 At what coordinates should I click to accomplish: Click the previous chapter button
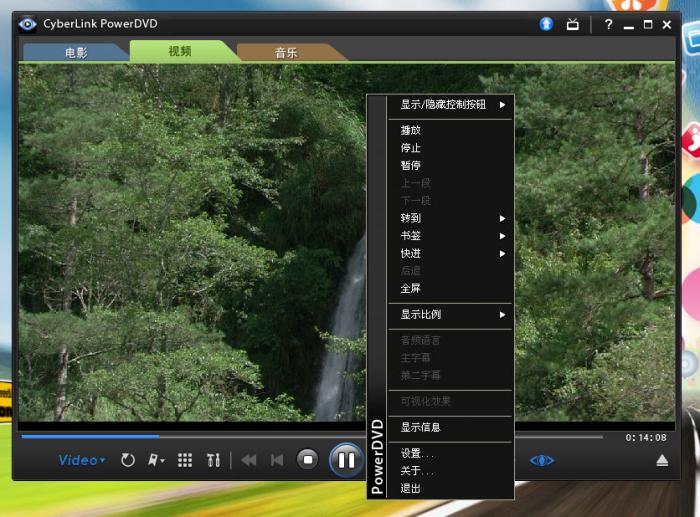(277, 460)
